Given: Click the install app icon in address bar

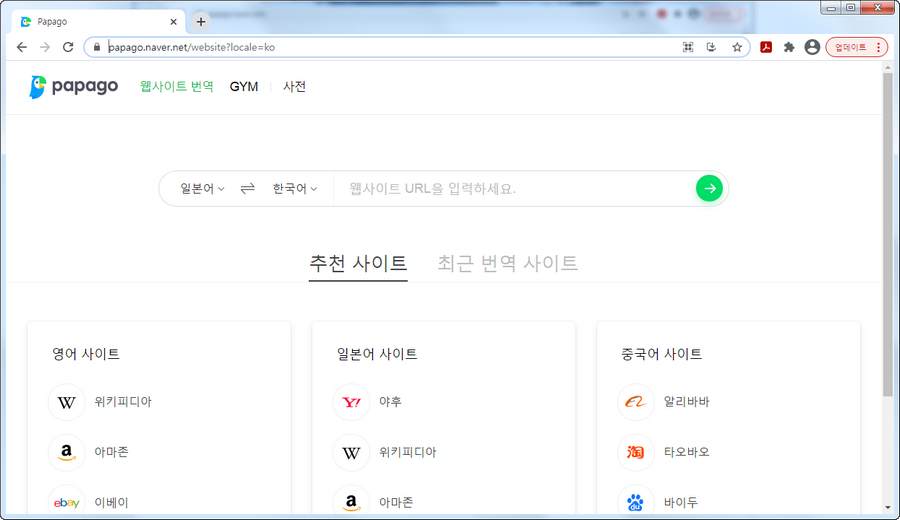Looking at the screenshot, I should click(x=712, y=47).
